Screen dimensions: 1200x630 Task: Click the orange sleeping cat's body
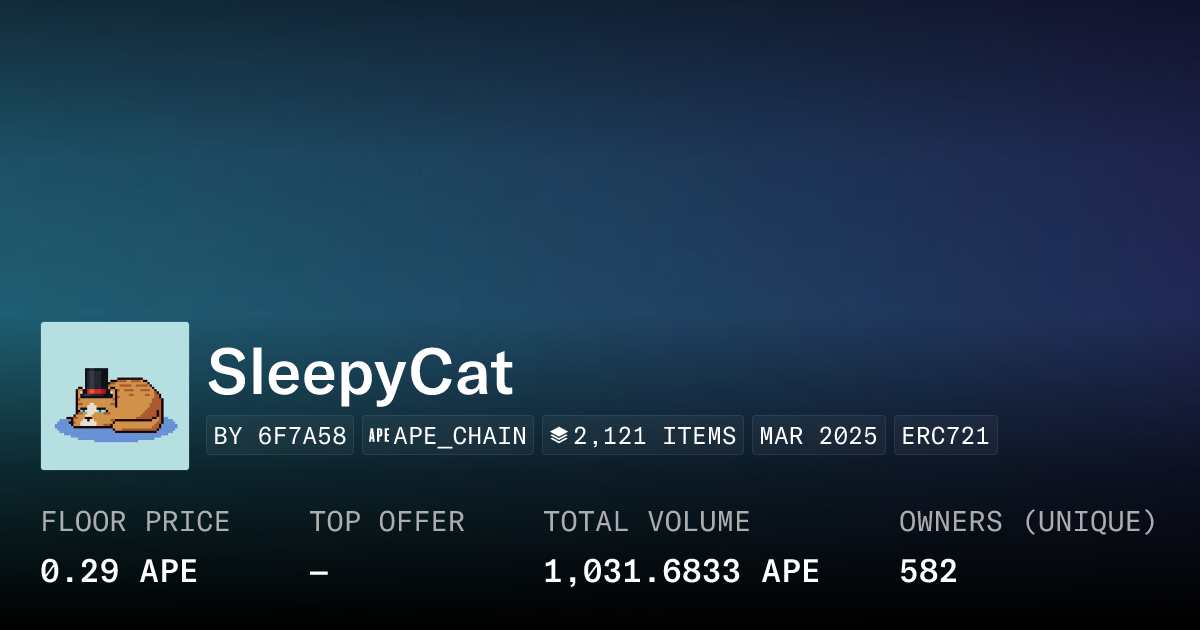click(x=135, y=407)
